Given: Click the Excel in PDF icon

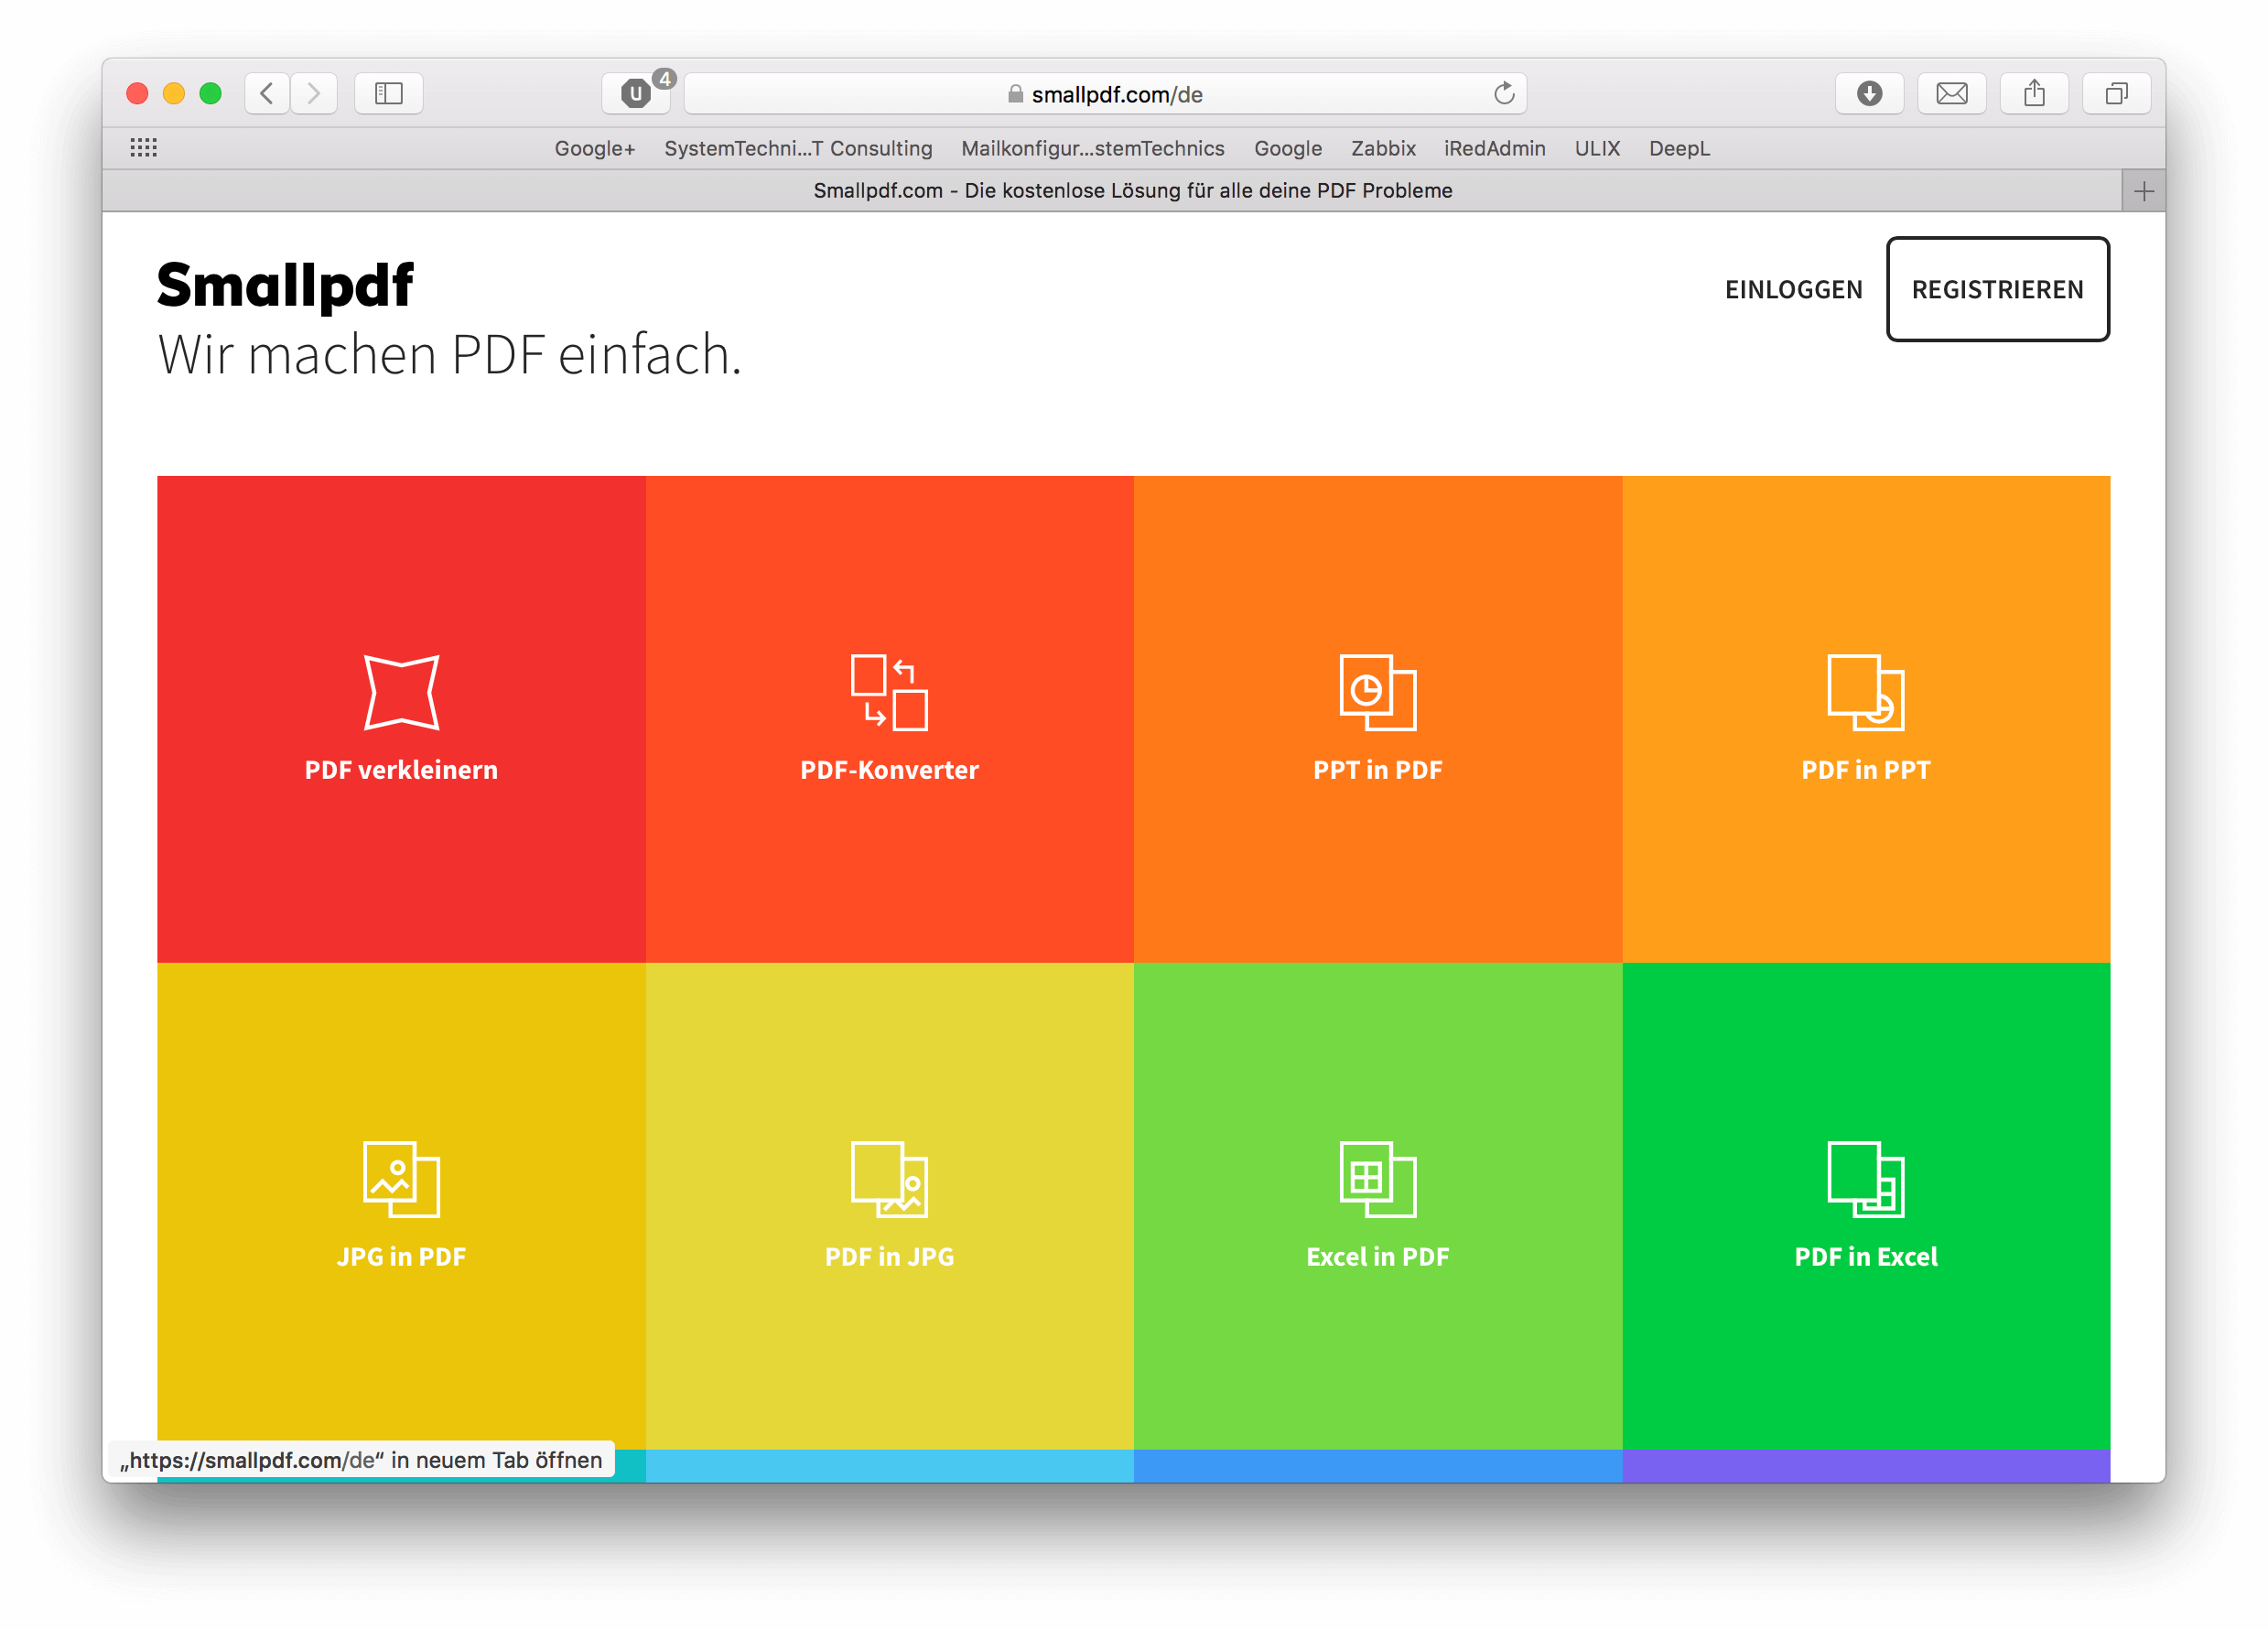Looking at the screenshot, I should point(1377,1179).
